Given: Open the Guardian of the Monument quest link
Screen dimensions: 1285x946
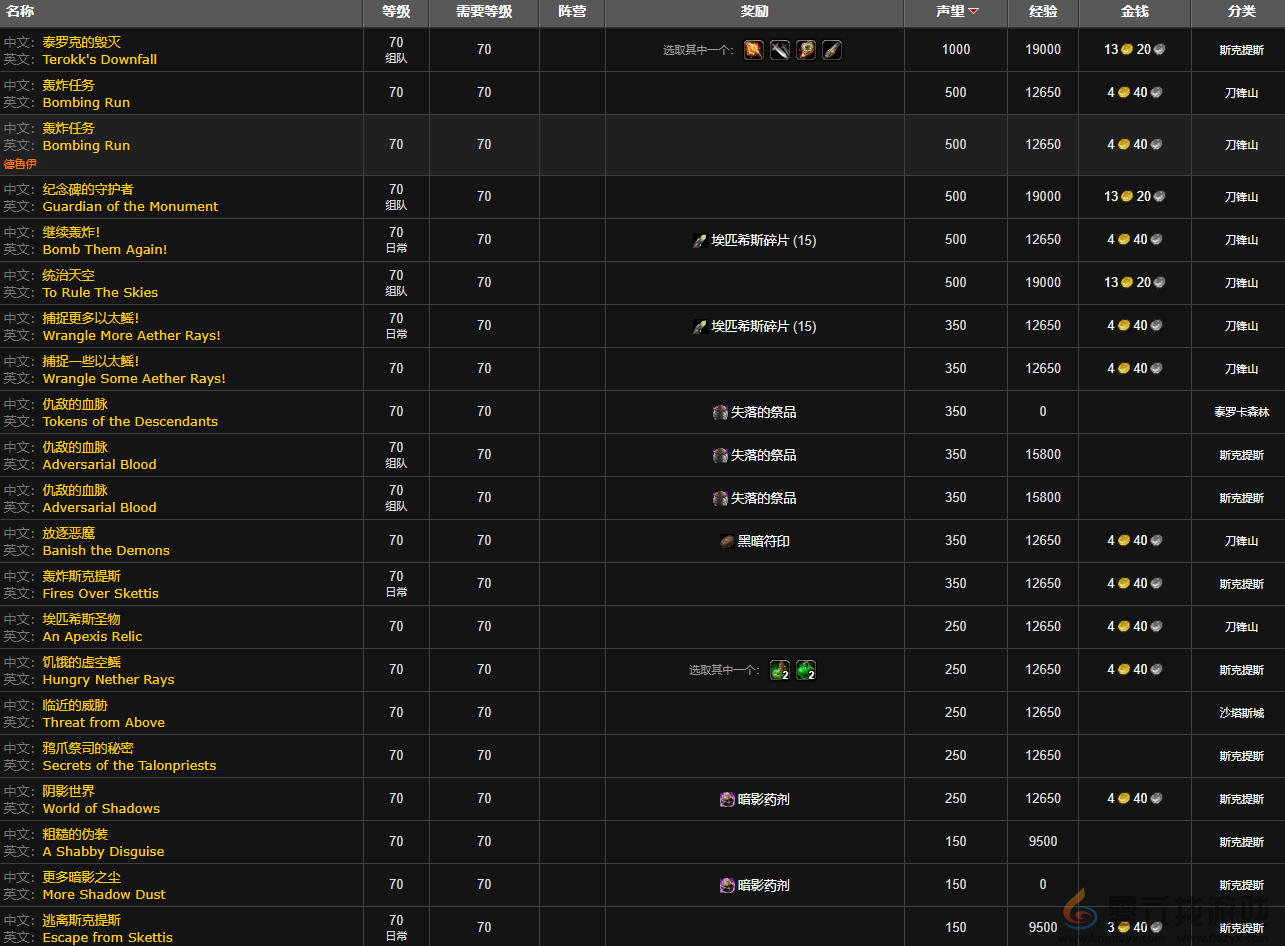Looking at the screenshot, I should (130, 206).
